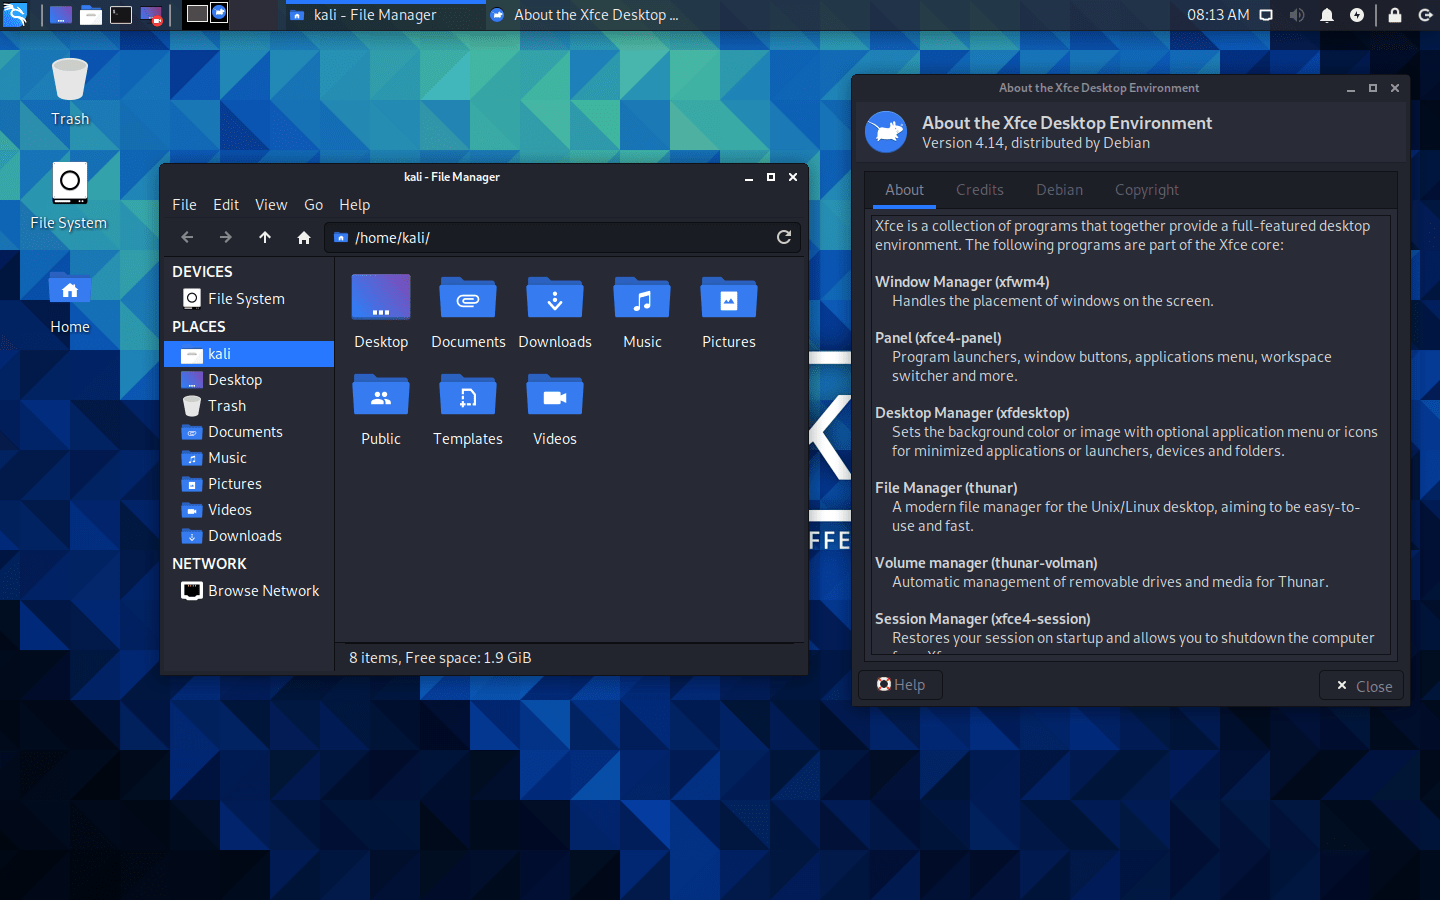The width and height of the screenshot is (1440, 900).
Task: Click Browse Network in sidebar
Action: 249,591
